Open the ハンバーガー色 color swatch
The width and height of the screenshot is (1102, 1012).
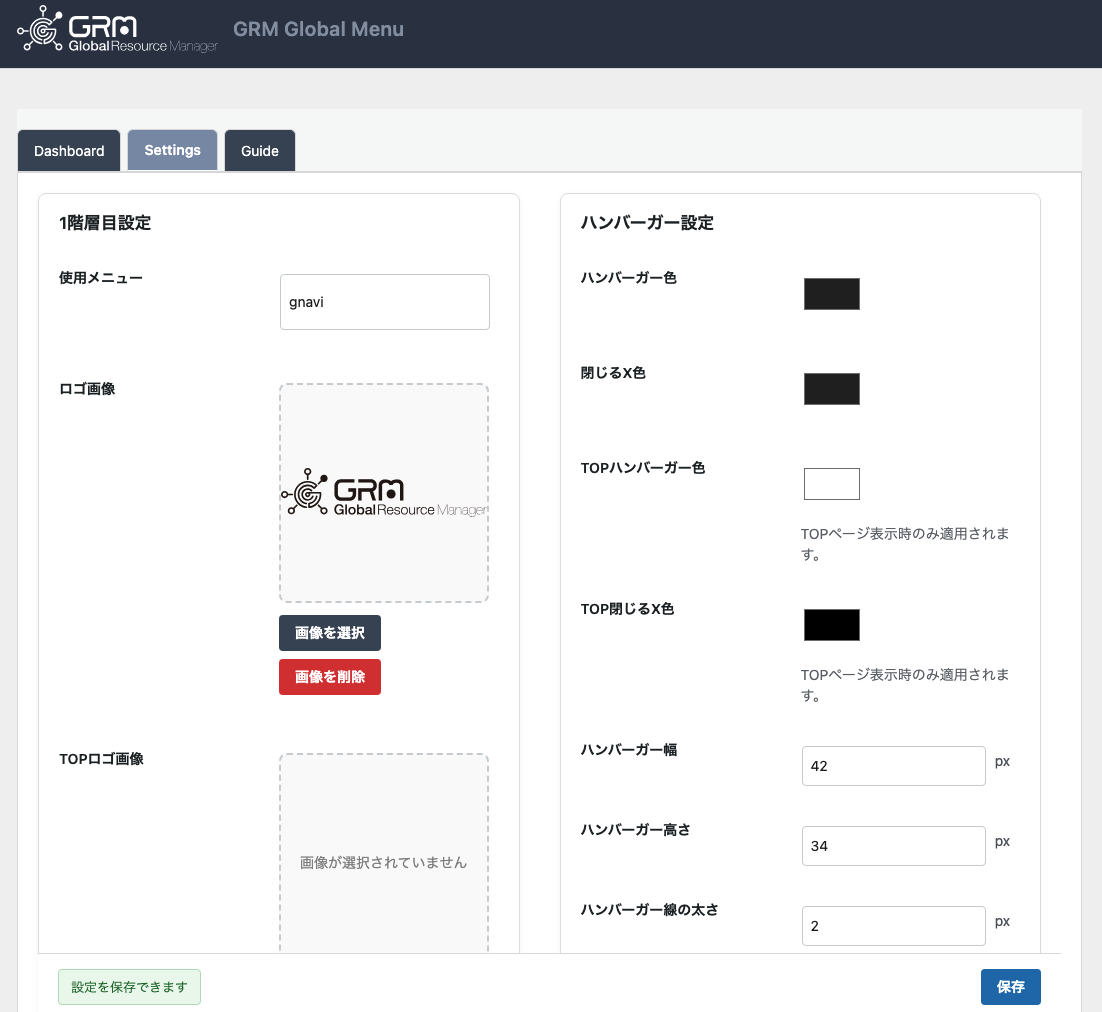(x=831, y=294)
